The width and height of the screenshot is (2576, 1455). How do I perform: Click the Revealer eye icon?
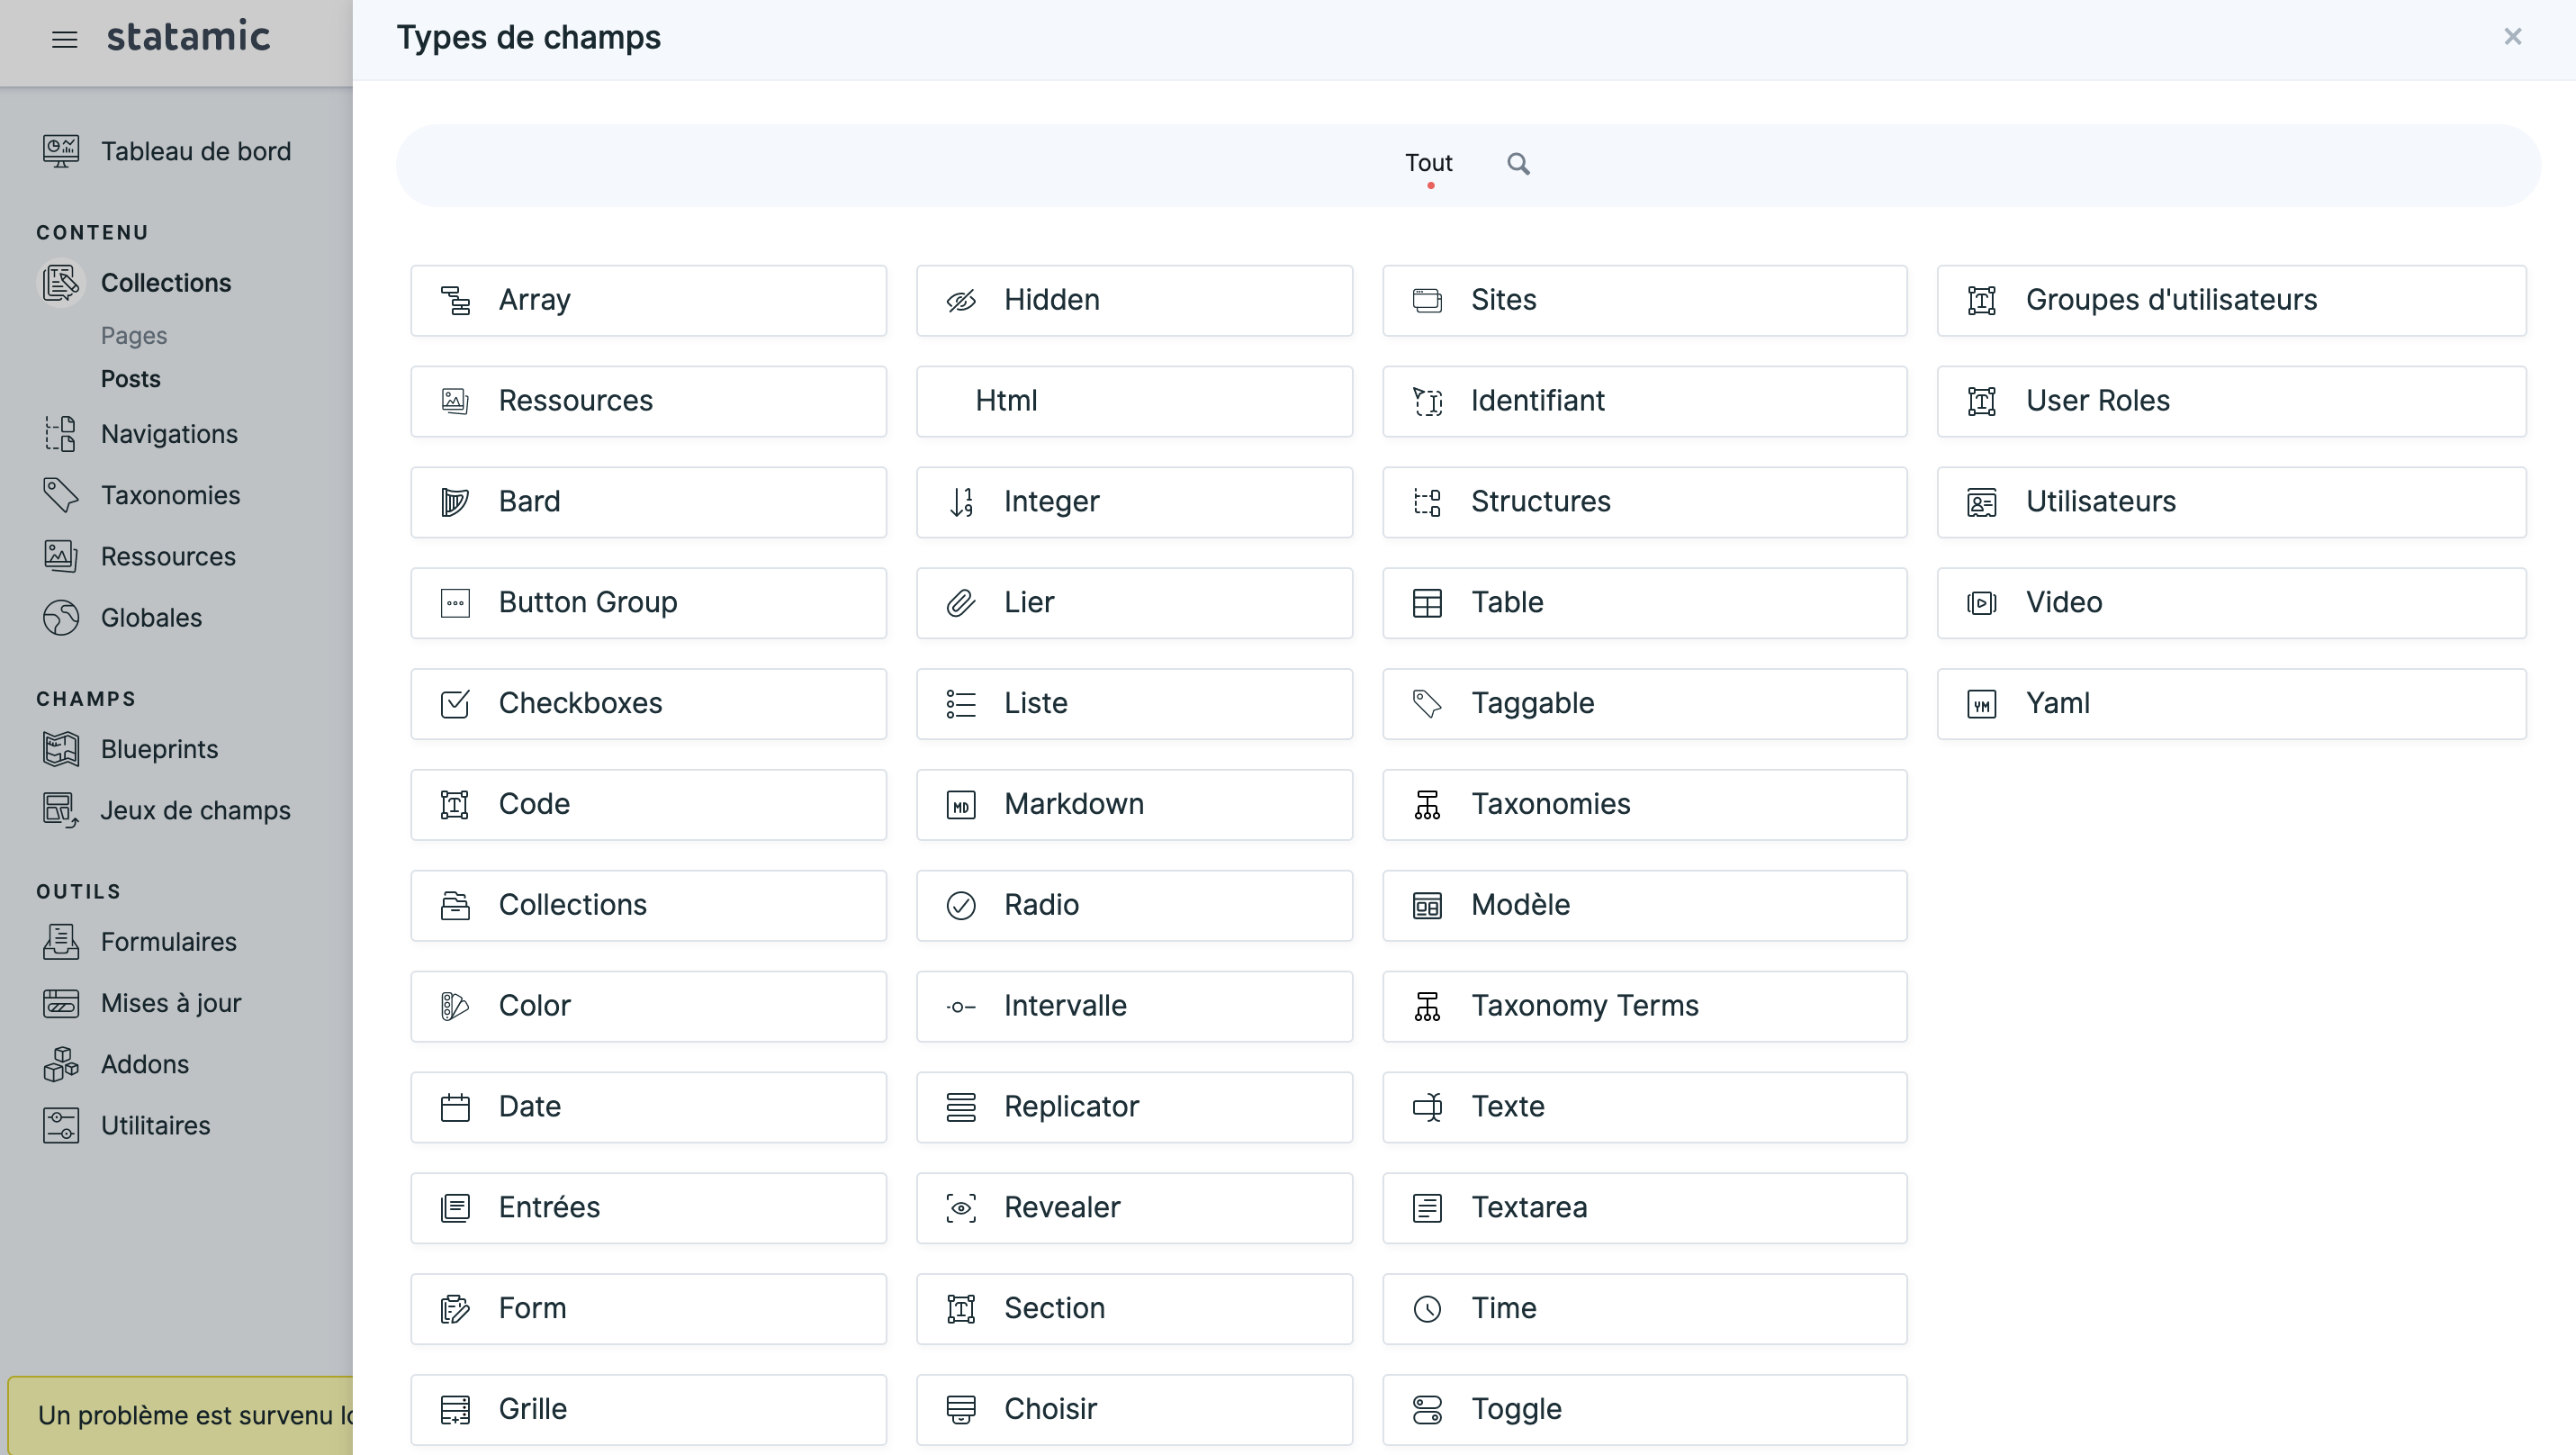[x=961, y=1208]
